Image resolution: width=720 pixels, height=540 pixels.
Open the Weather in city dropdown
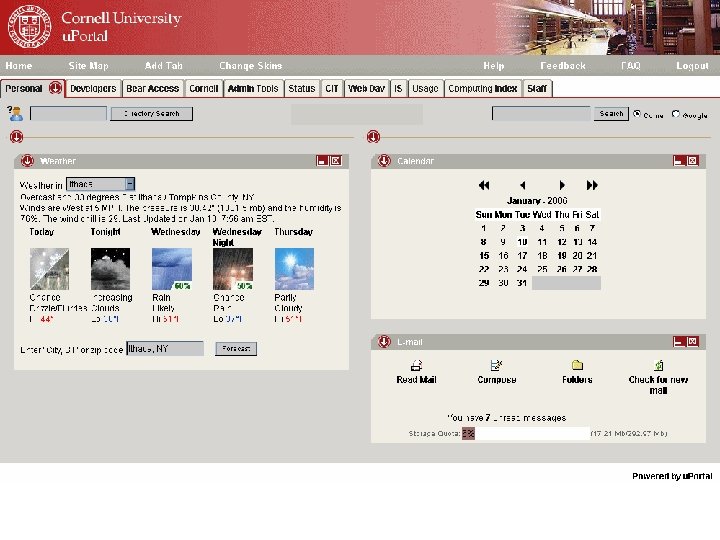(101, 184)
